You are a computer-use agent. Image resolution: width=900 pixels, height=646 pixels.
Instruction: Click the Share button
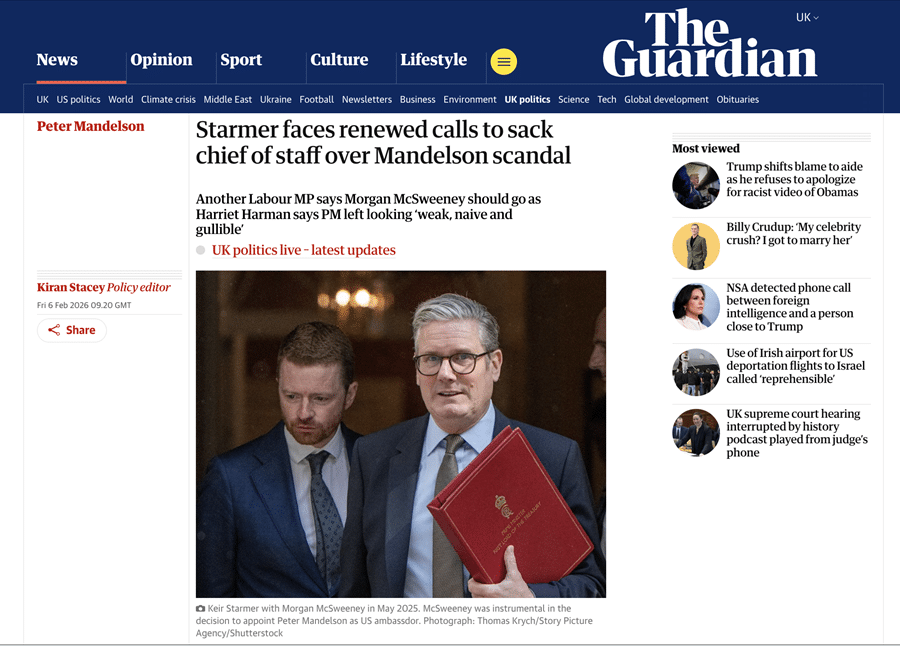point(72,330)
